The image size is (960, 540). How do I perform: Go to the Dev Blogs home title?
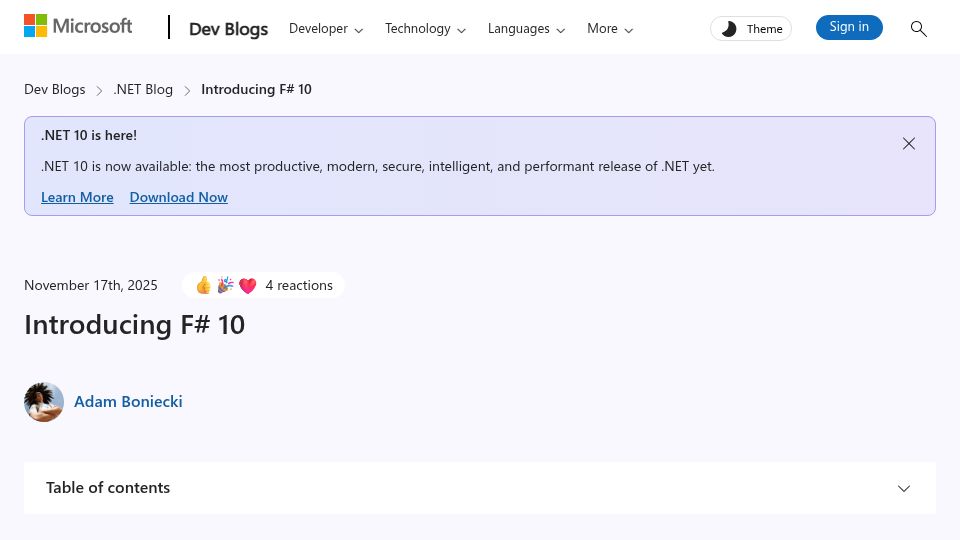point(228,29)
